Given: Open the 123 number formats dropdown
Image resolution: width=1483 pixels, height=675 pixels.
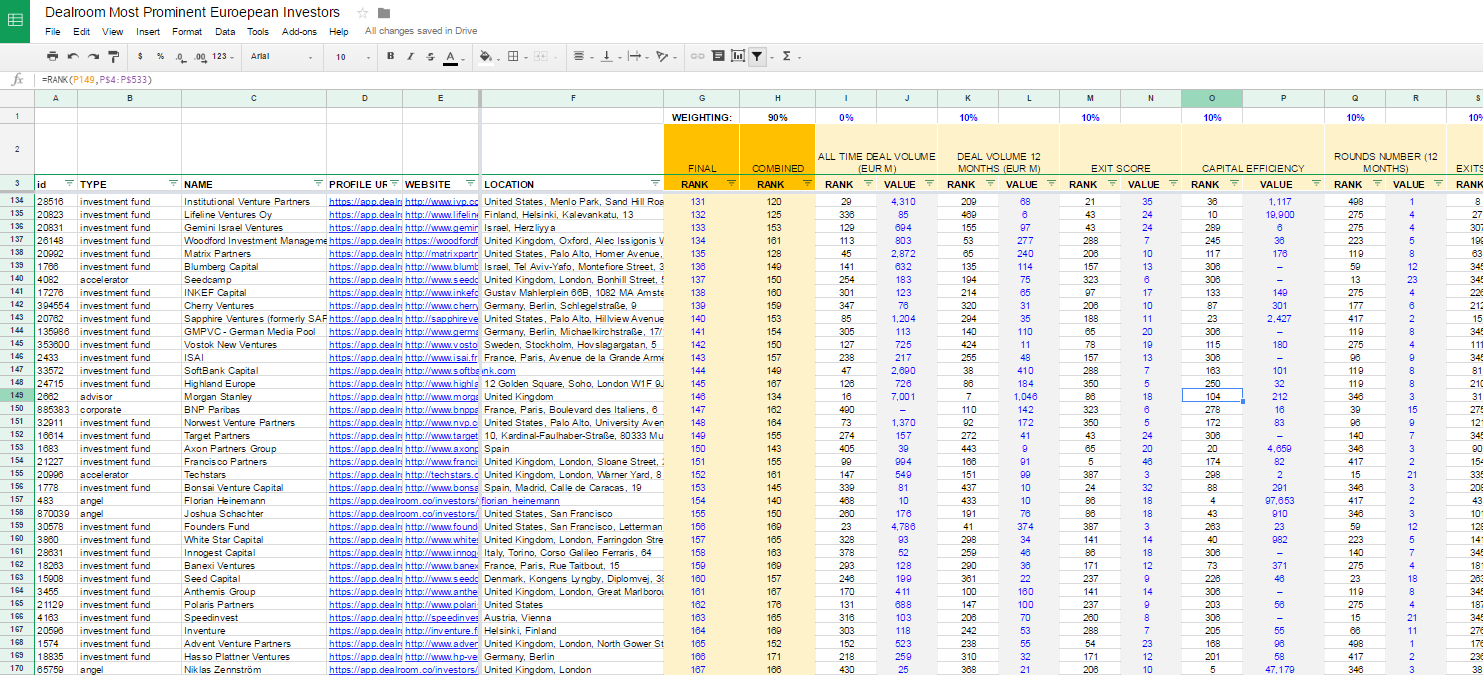Looking at the screenshot, I should [224, 57].
